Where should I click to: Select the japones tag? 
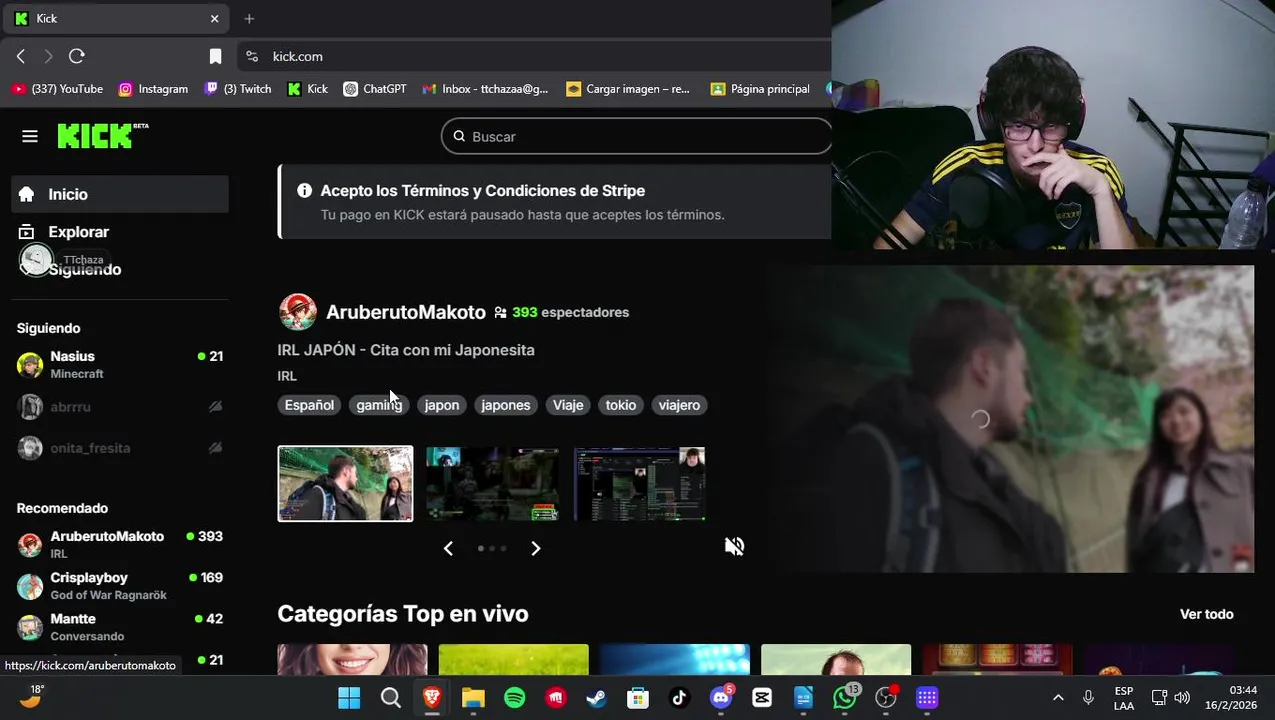(505, 405)
